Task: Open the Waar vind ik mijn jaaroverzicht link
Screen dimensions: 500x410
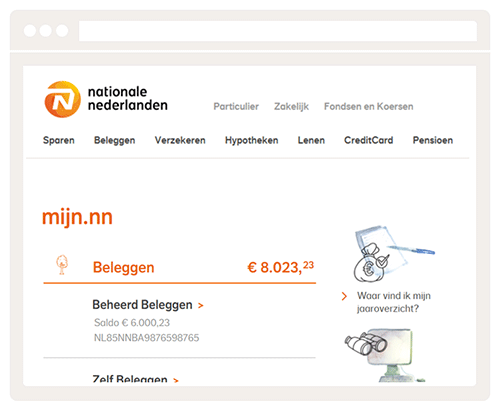Action: coord(394,302)
